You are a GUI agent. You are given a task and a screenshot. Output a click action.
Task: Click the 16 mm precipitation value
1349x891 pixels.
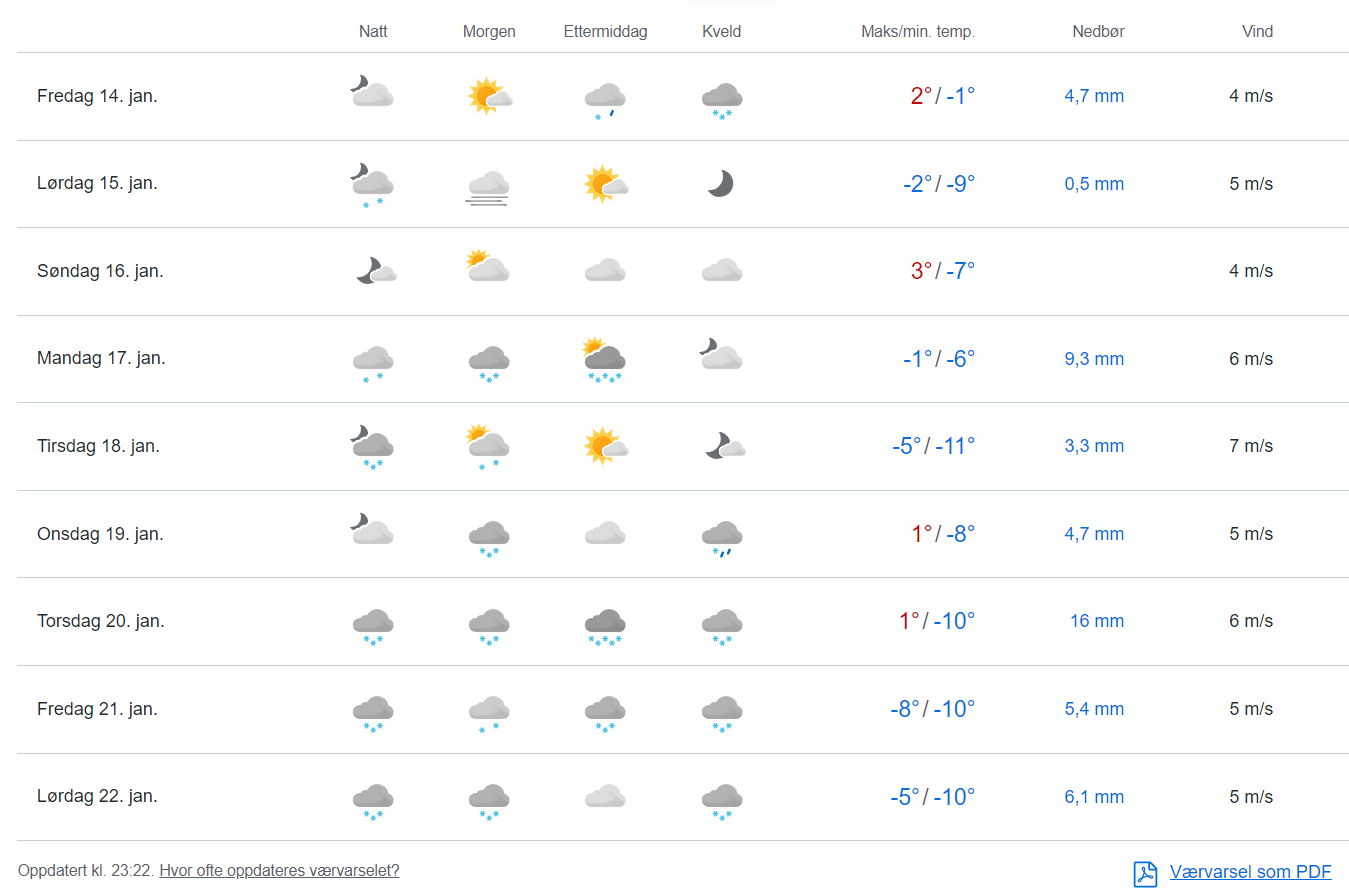[x=1096, y=621]
